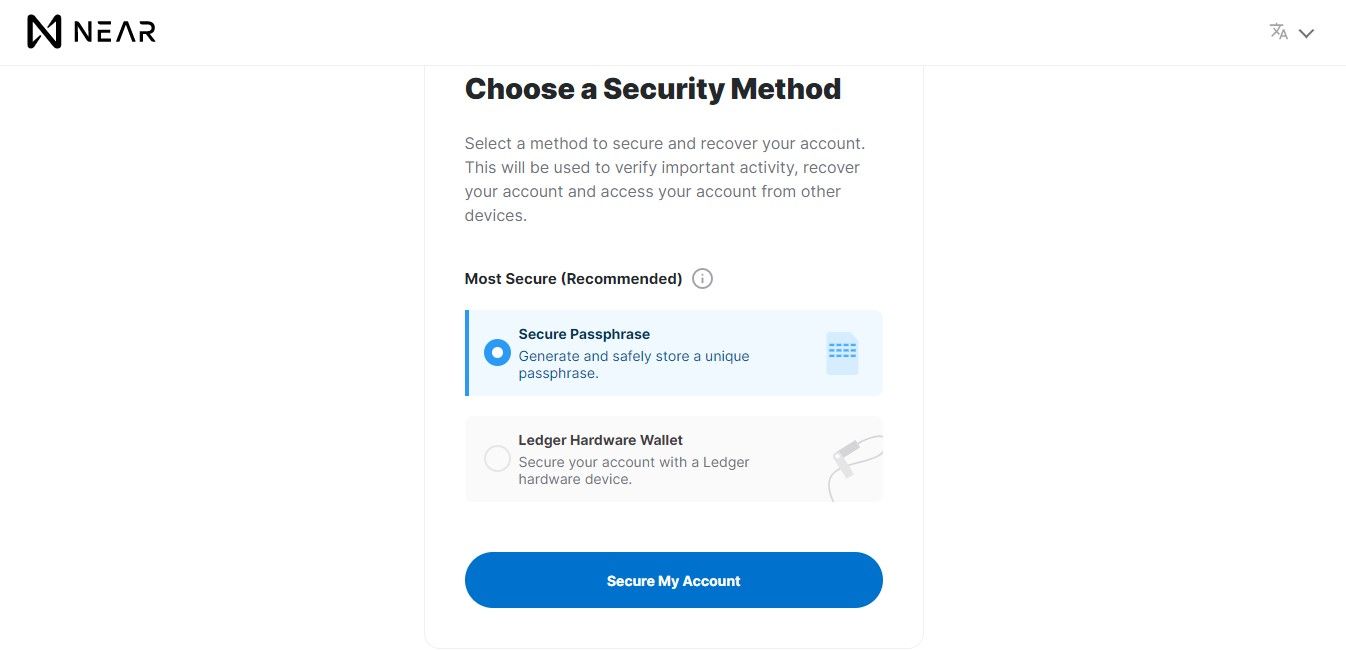Click the Most Secure (Recommended) label

[x=573, y=279]
